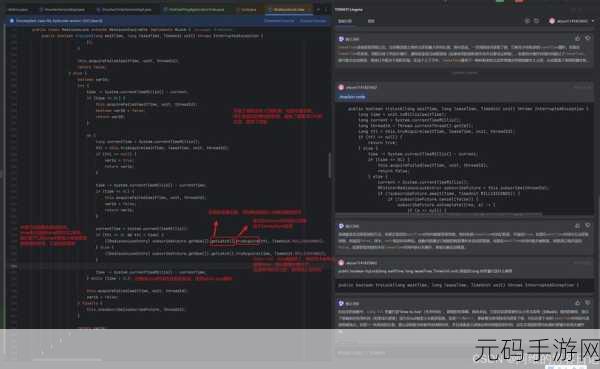The height and width of the screenshot is (369, 600).
Task: Select the second chat panel tab
Action: point(371,21)
